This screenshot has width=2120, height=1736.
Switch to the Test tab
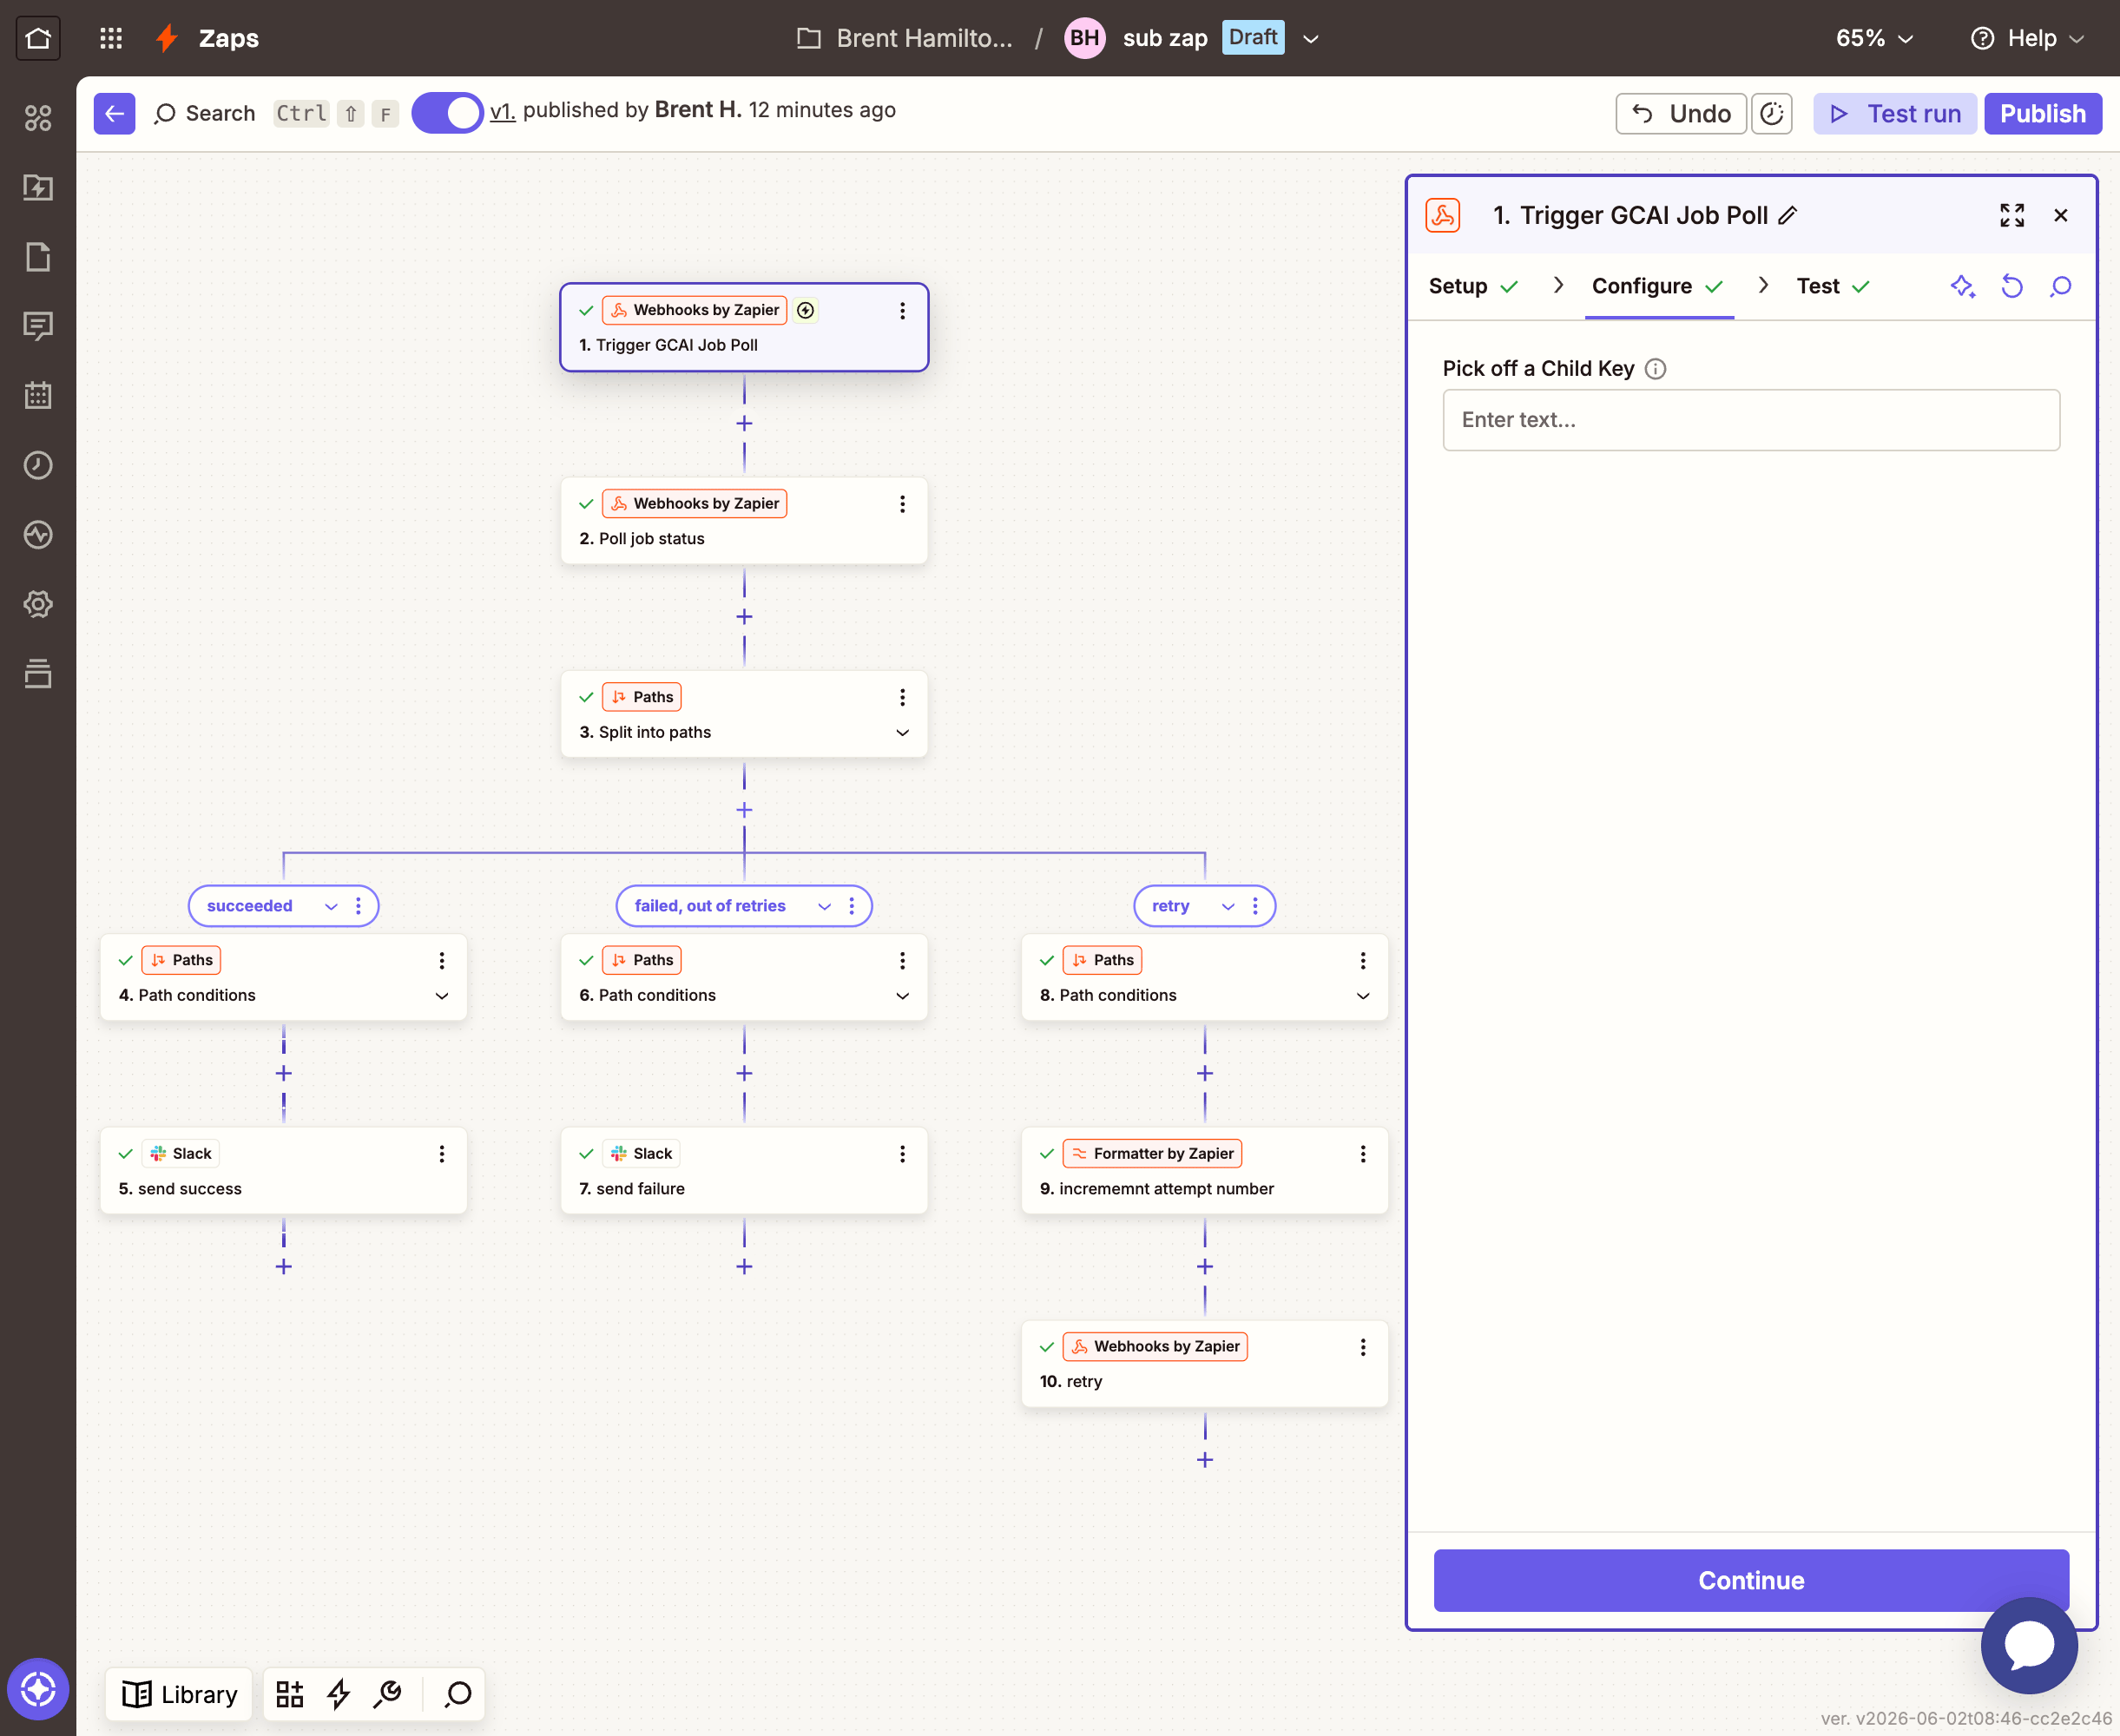tap(1833, 286)
